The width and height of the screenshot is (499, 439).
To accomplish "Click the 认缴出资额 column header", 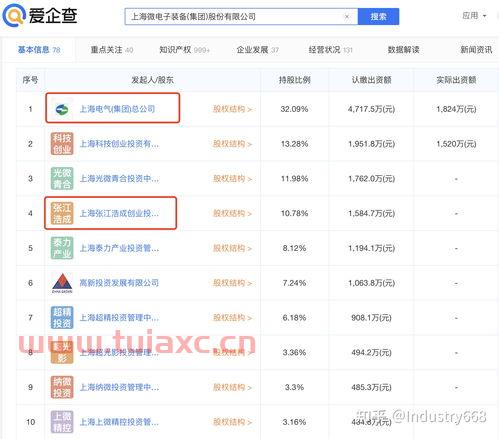I will click(x=371, y=80).
